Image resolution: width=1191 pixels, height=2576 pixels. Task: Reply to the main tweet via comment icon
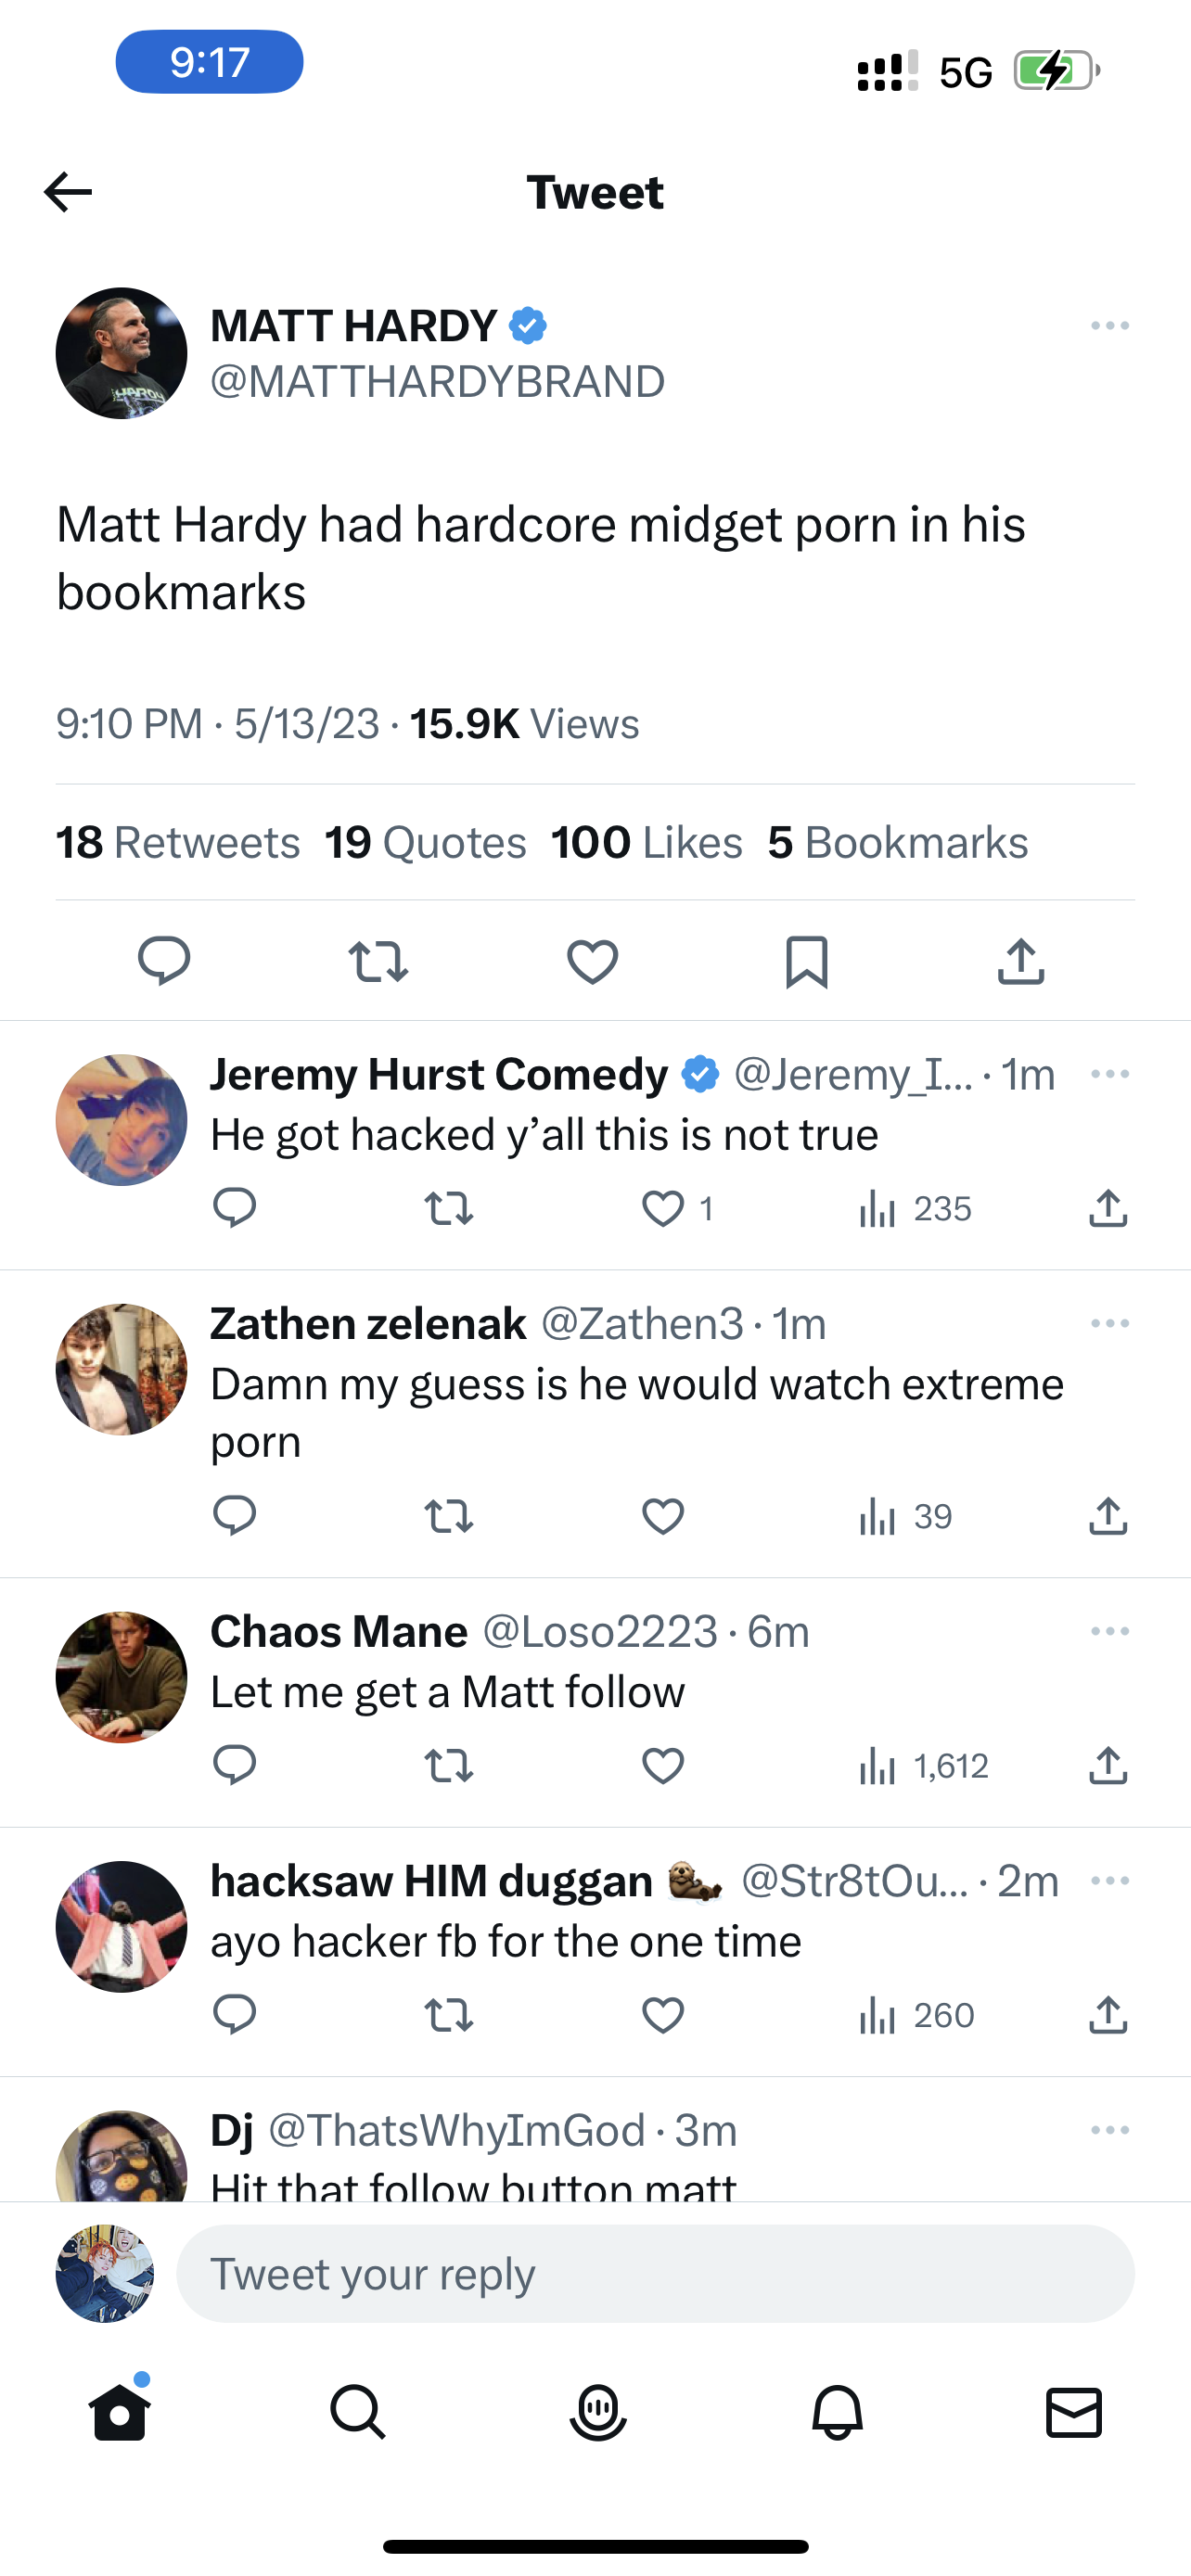(164, 962)
